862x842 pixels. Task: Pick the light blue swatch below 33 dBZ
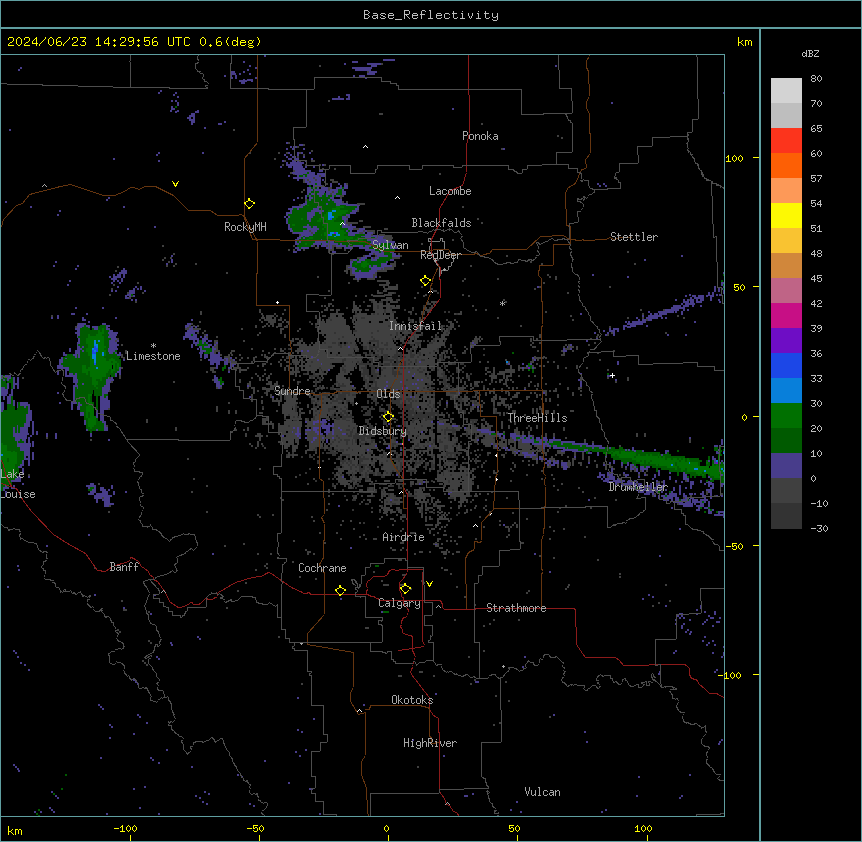[x=786, y=390]
